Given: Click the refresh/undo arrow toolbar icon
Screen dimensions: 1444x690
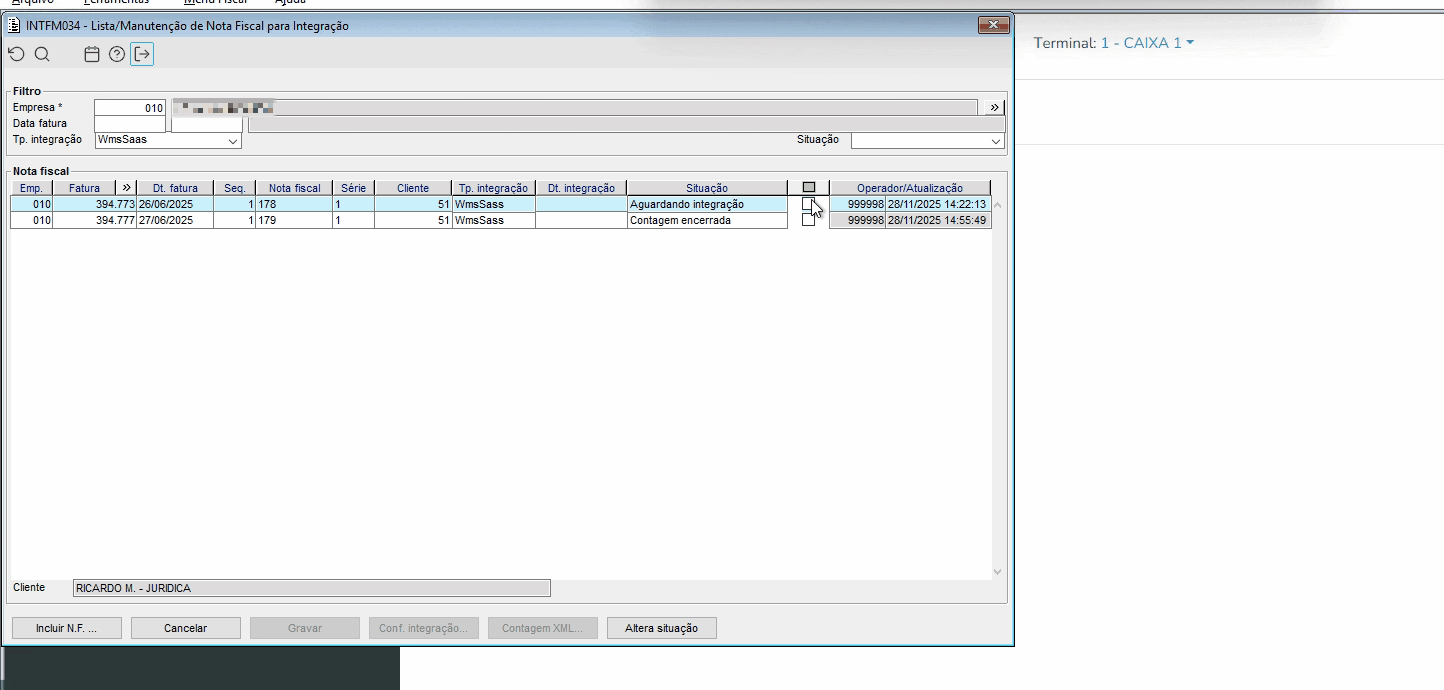Looking at the screenshot, I should pos(16,55).
